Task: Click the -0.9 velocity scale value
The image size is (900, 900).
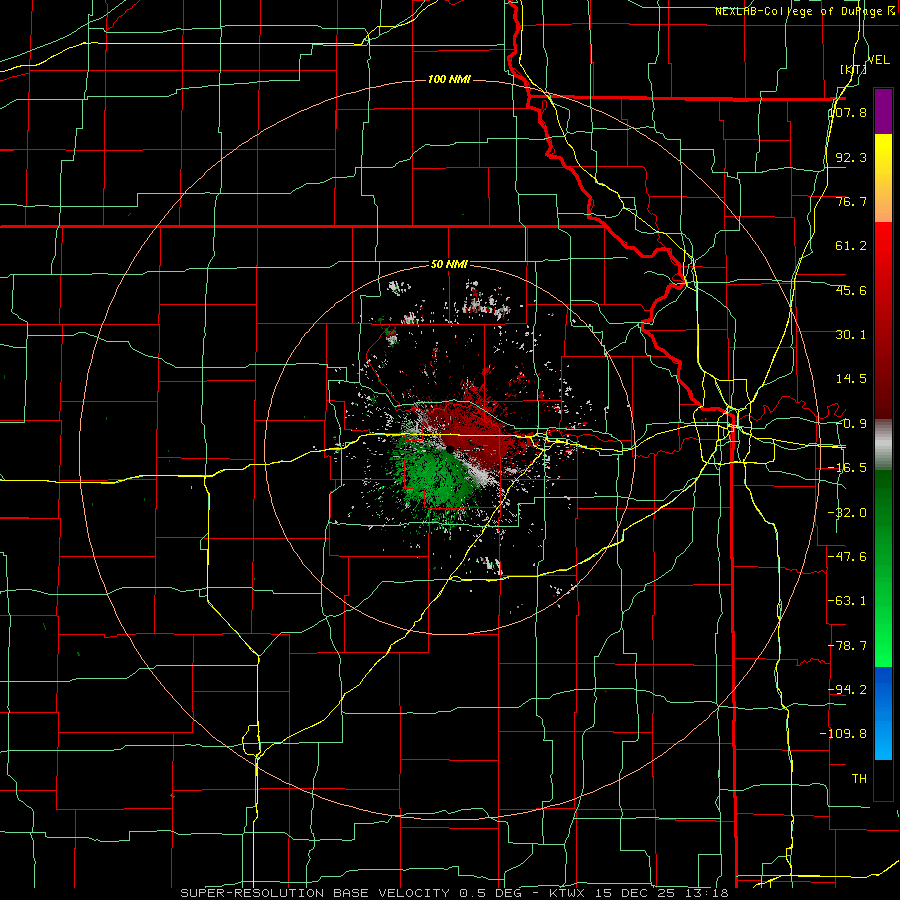Action: point(851,424)
